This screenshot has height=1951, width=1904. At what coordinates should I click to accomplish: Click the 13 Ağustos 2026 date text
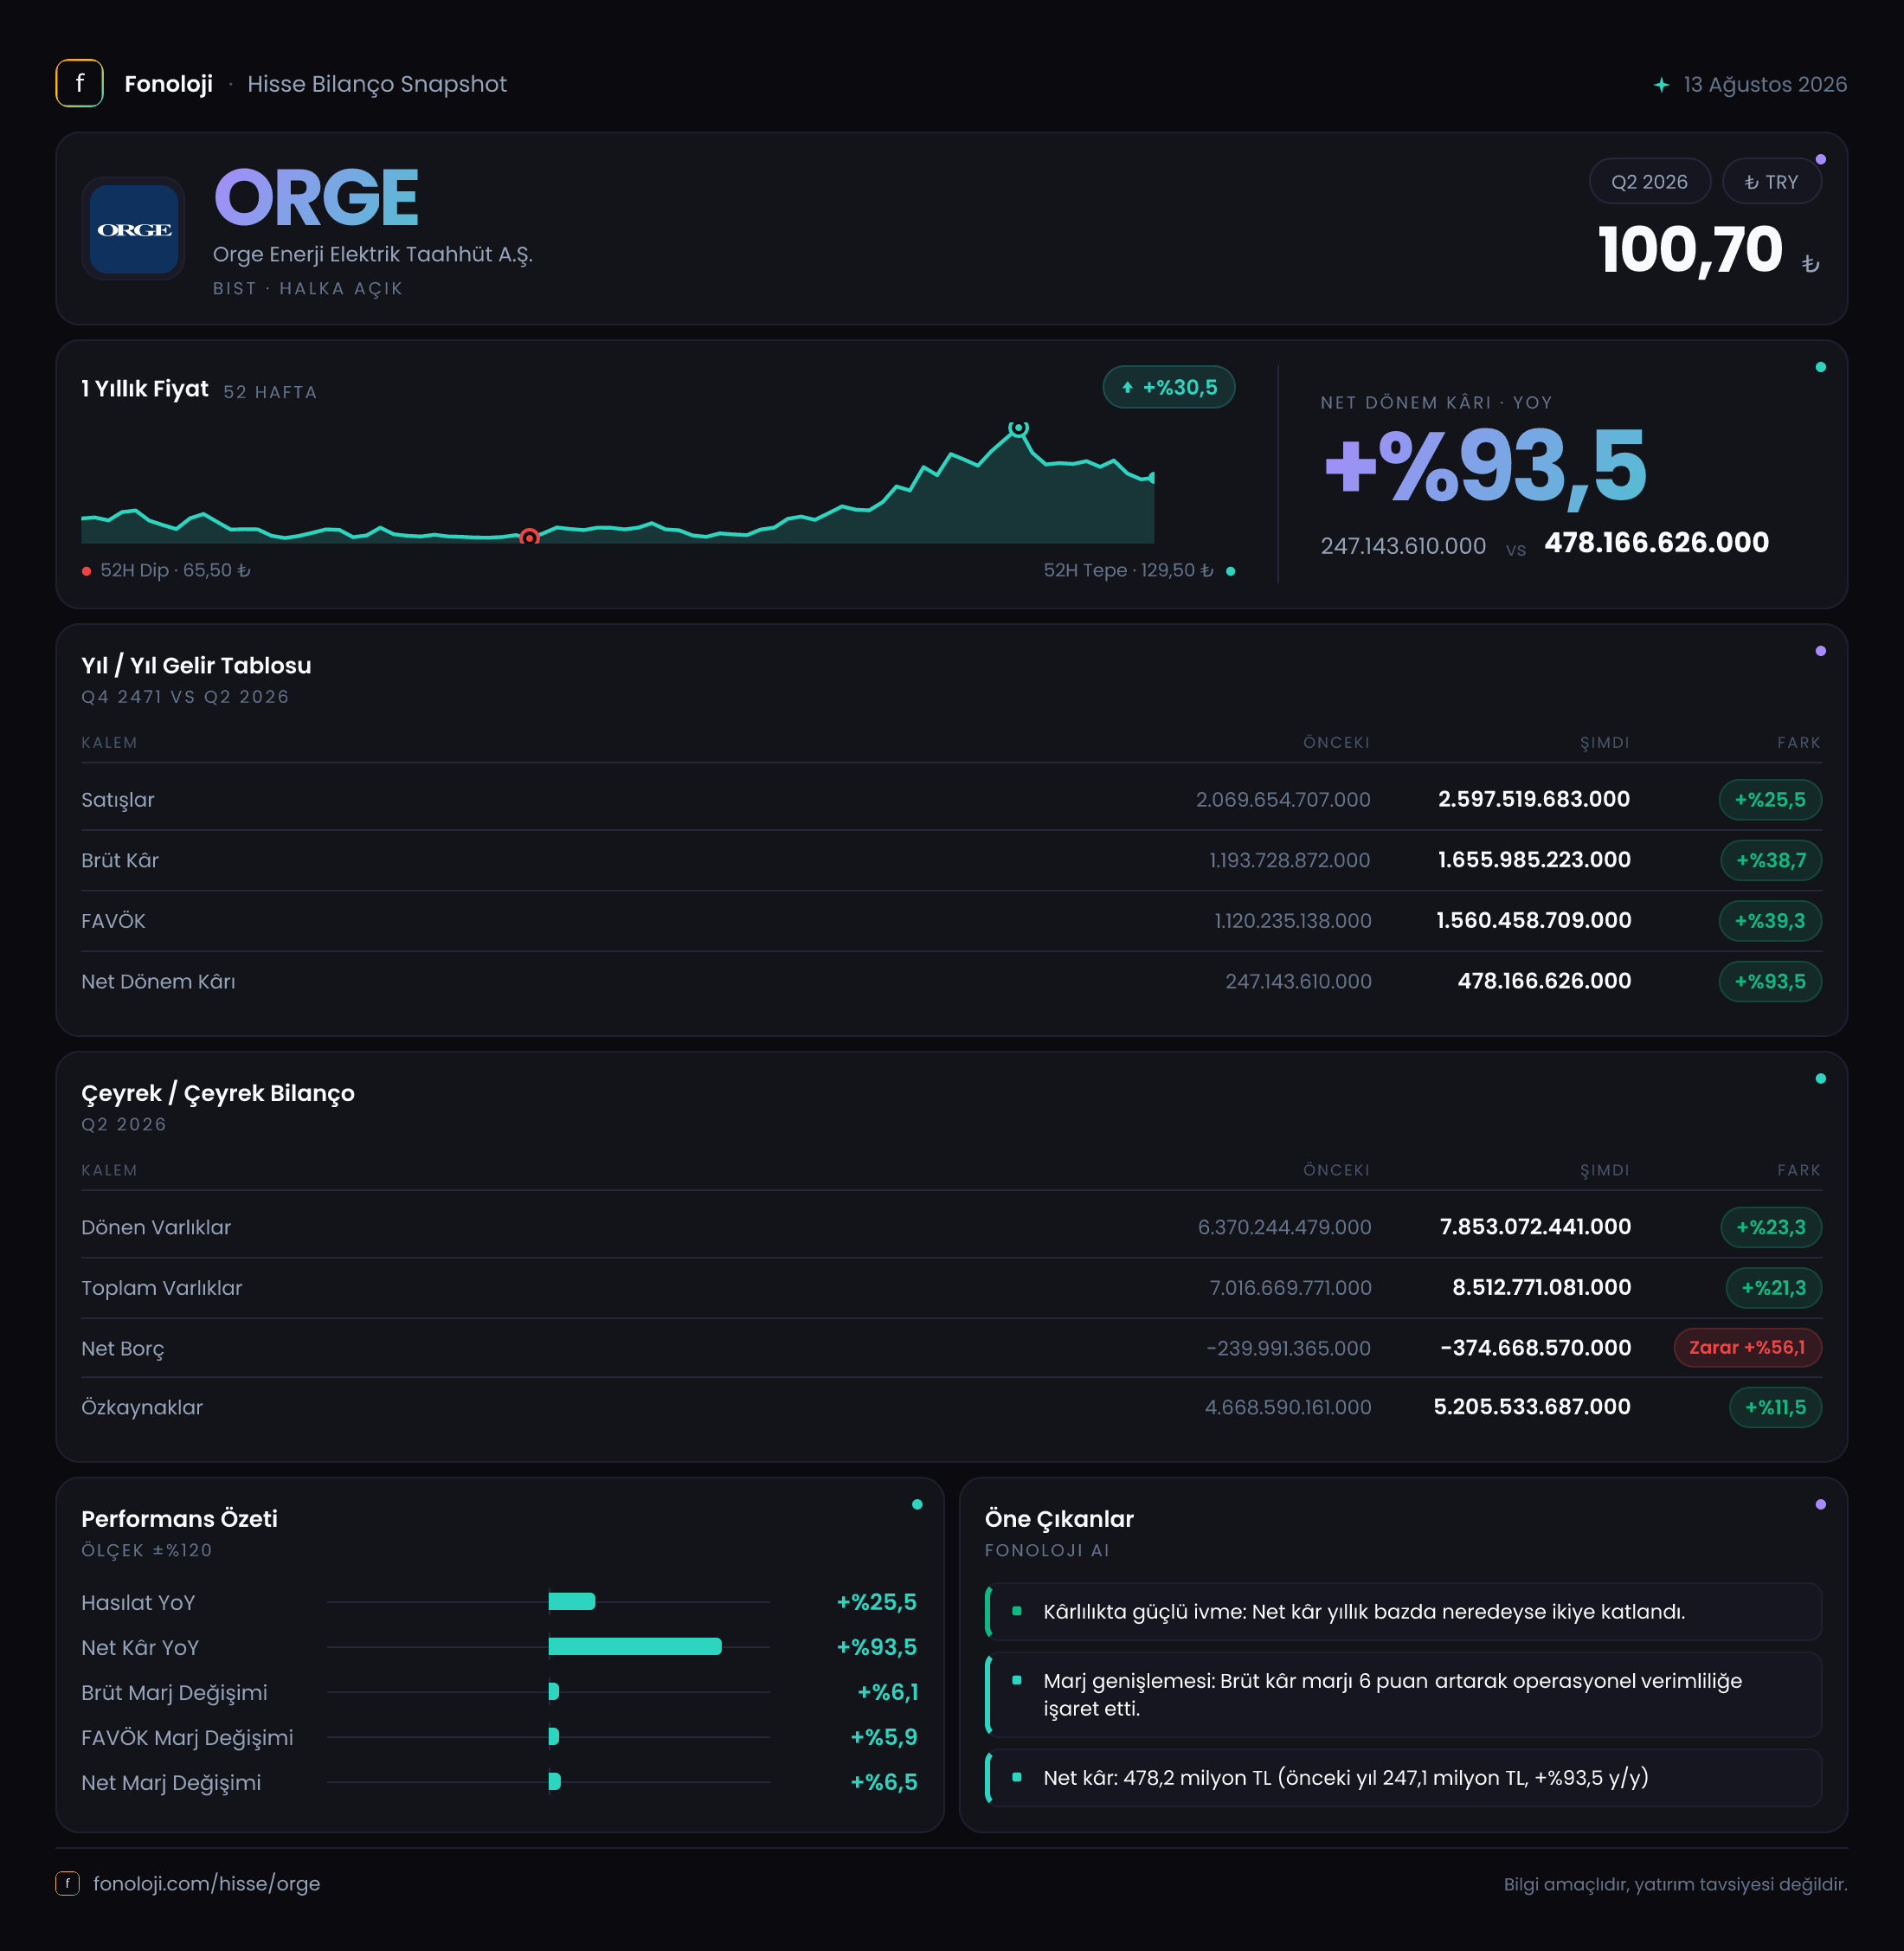pyautogui.click(x=1765, y=84)
